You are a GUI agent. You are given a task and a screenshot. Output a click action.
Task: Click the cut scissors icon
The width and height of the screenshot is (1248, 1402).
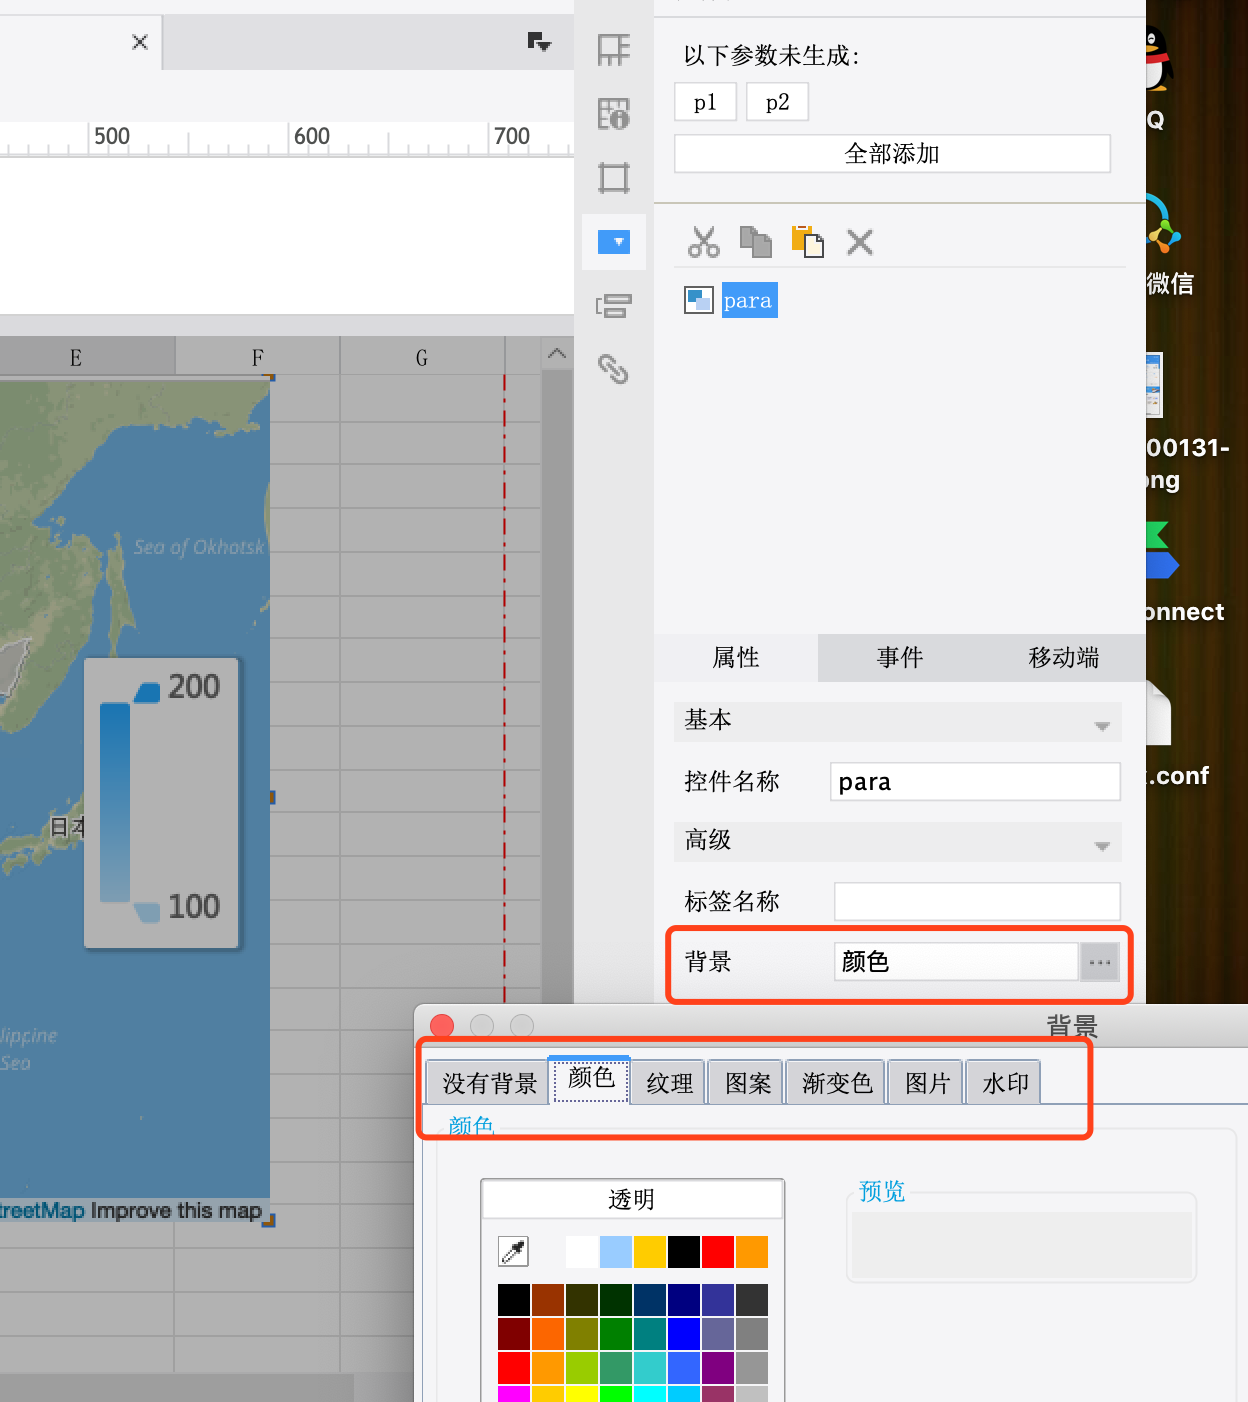704,242
